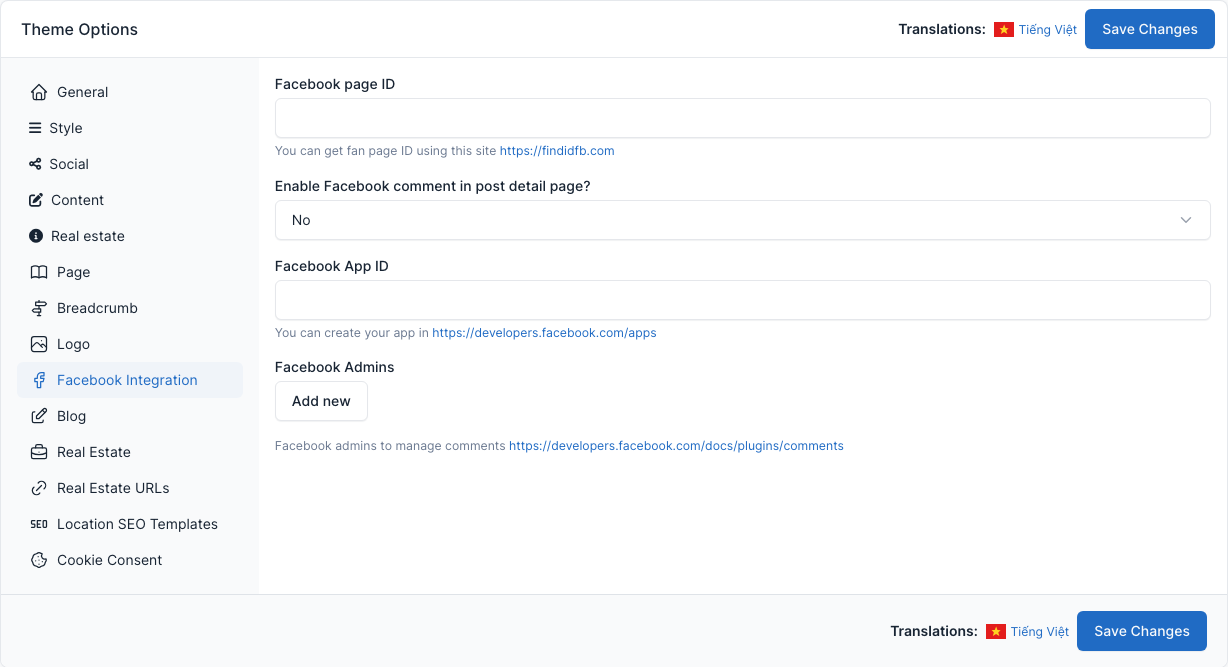Go to Location SEO Templates
This screenshot has height=667, width=1228.
click(130, 524)
